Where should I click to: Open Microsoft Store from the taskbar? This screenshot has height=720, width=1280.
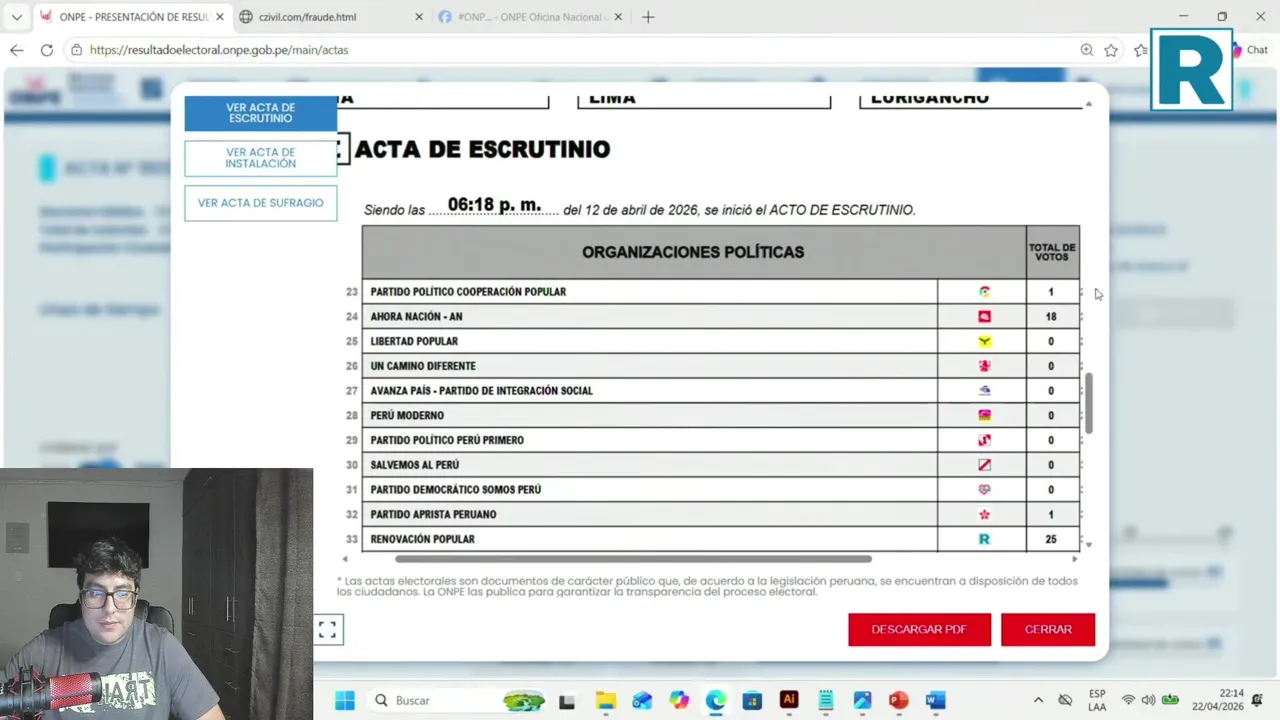(x=752, y=700)
